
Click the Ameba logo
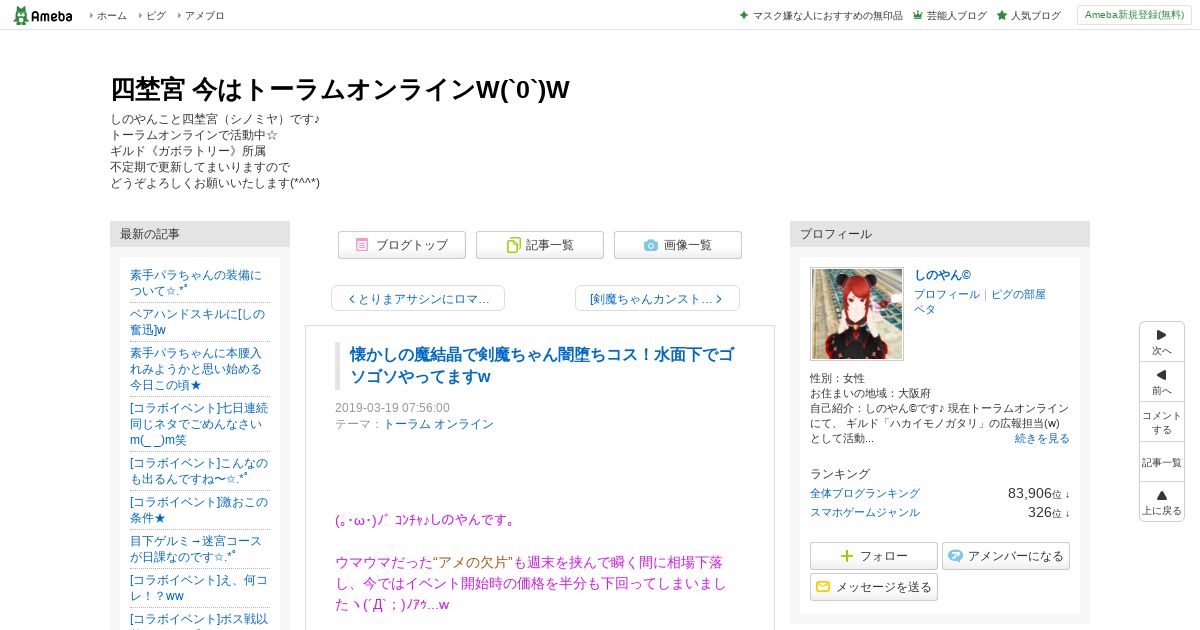pyautogui.click(x=42, y=15)
